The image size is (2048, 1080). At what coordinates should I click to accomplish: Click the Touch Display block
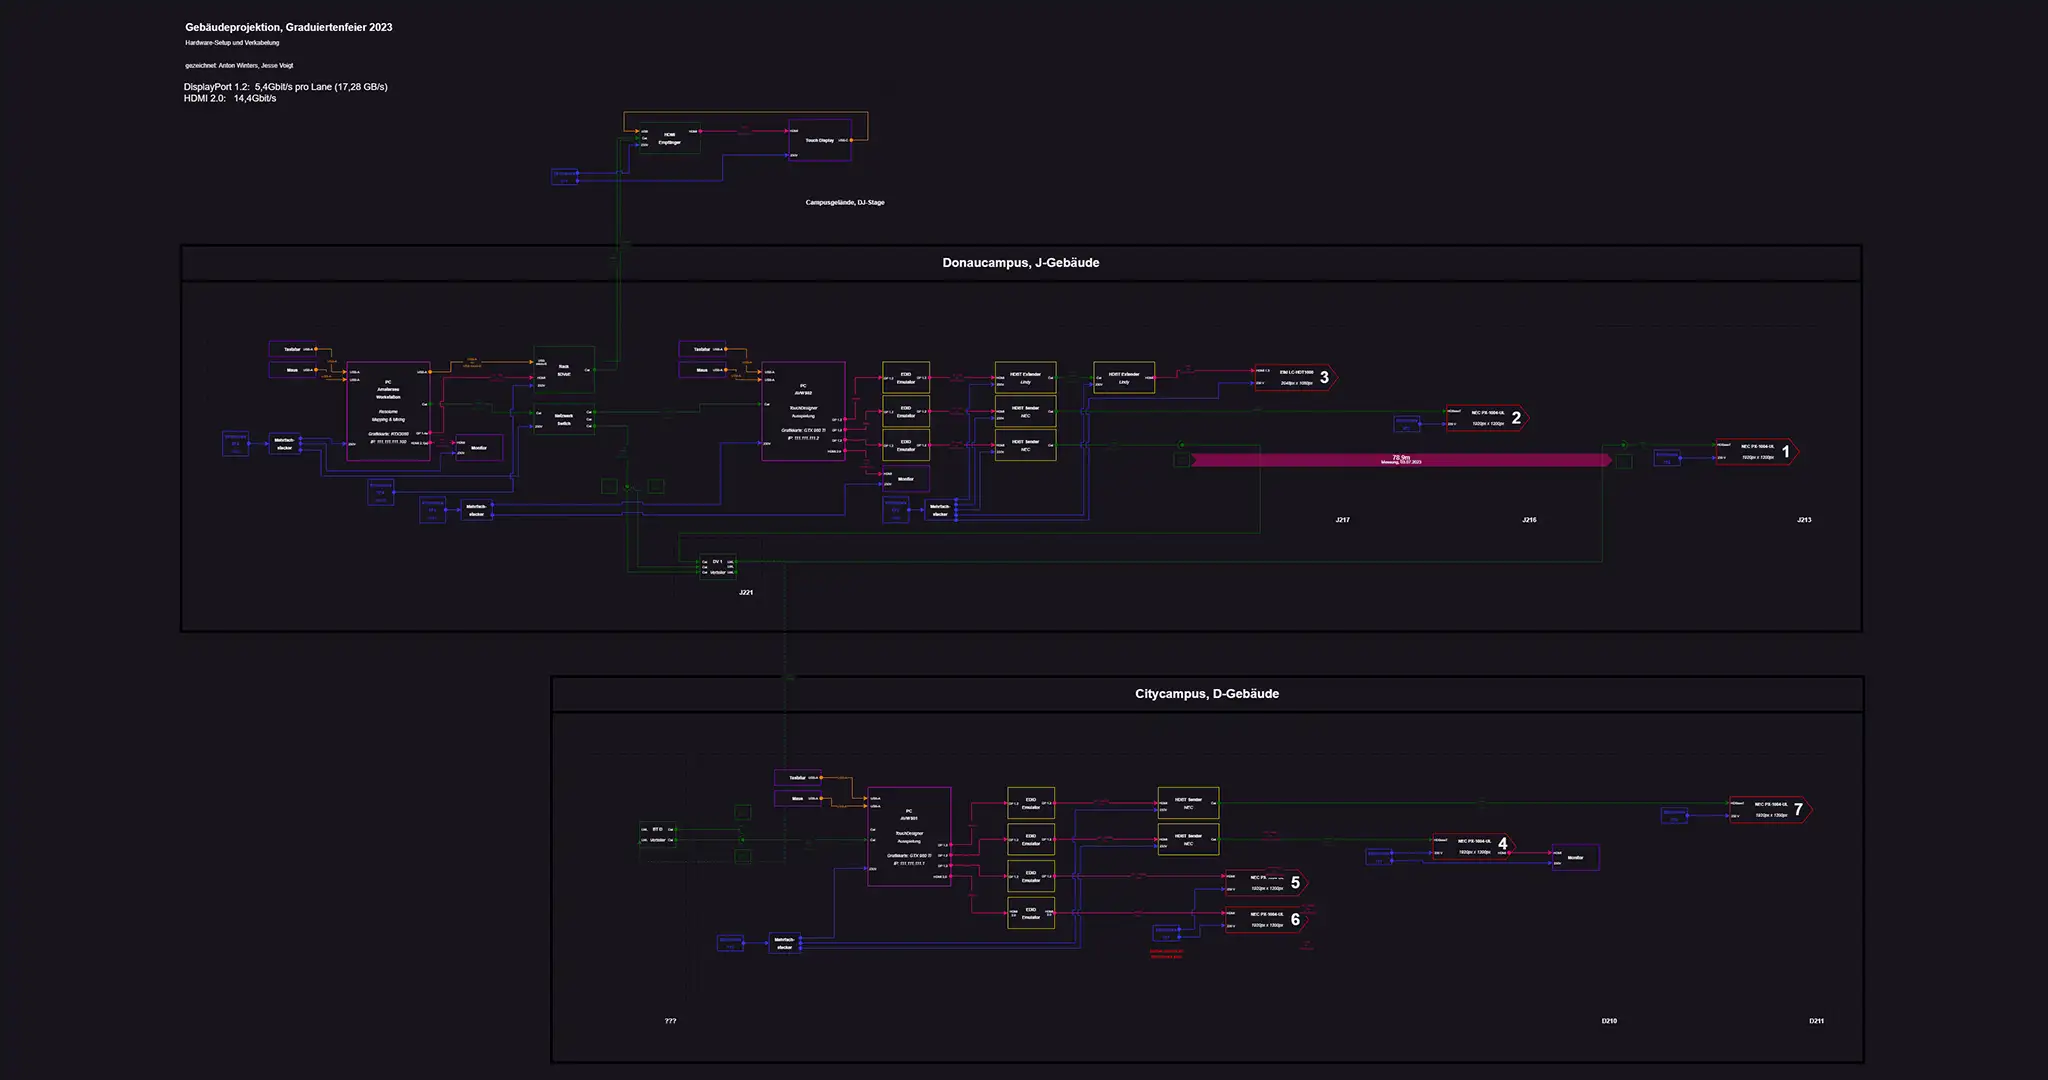pos(819,141)
